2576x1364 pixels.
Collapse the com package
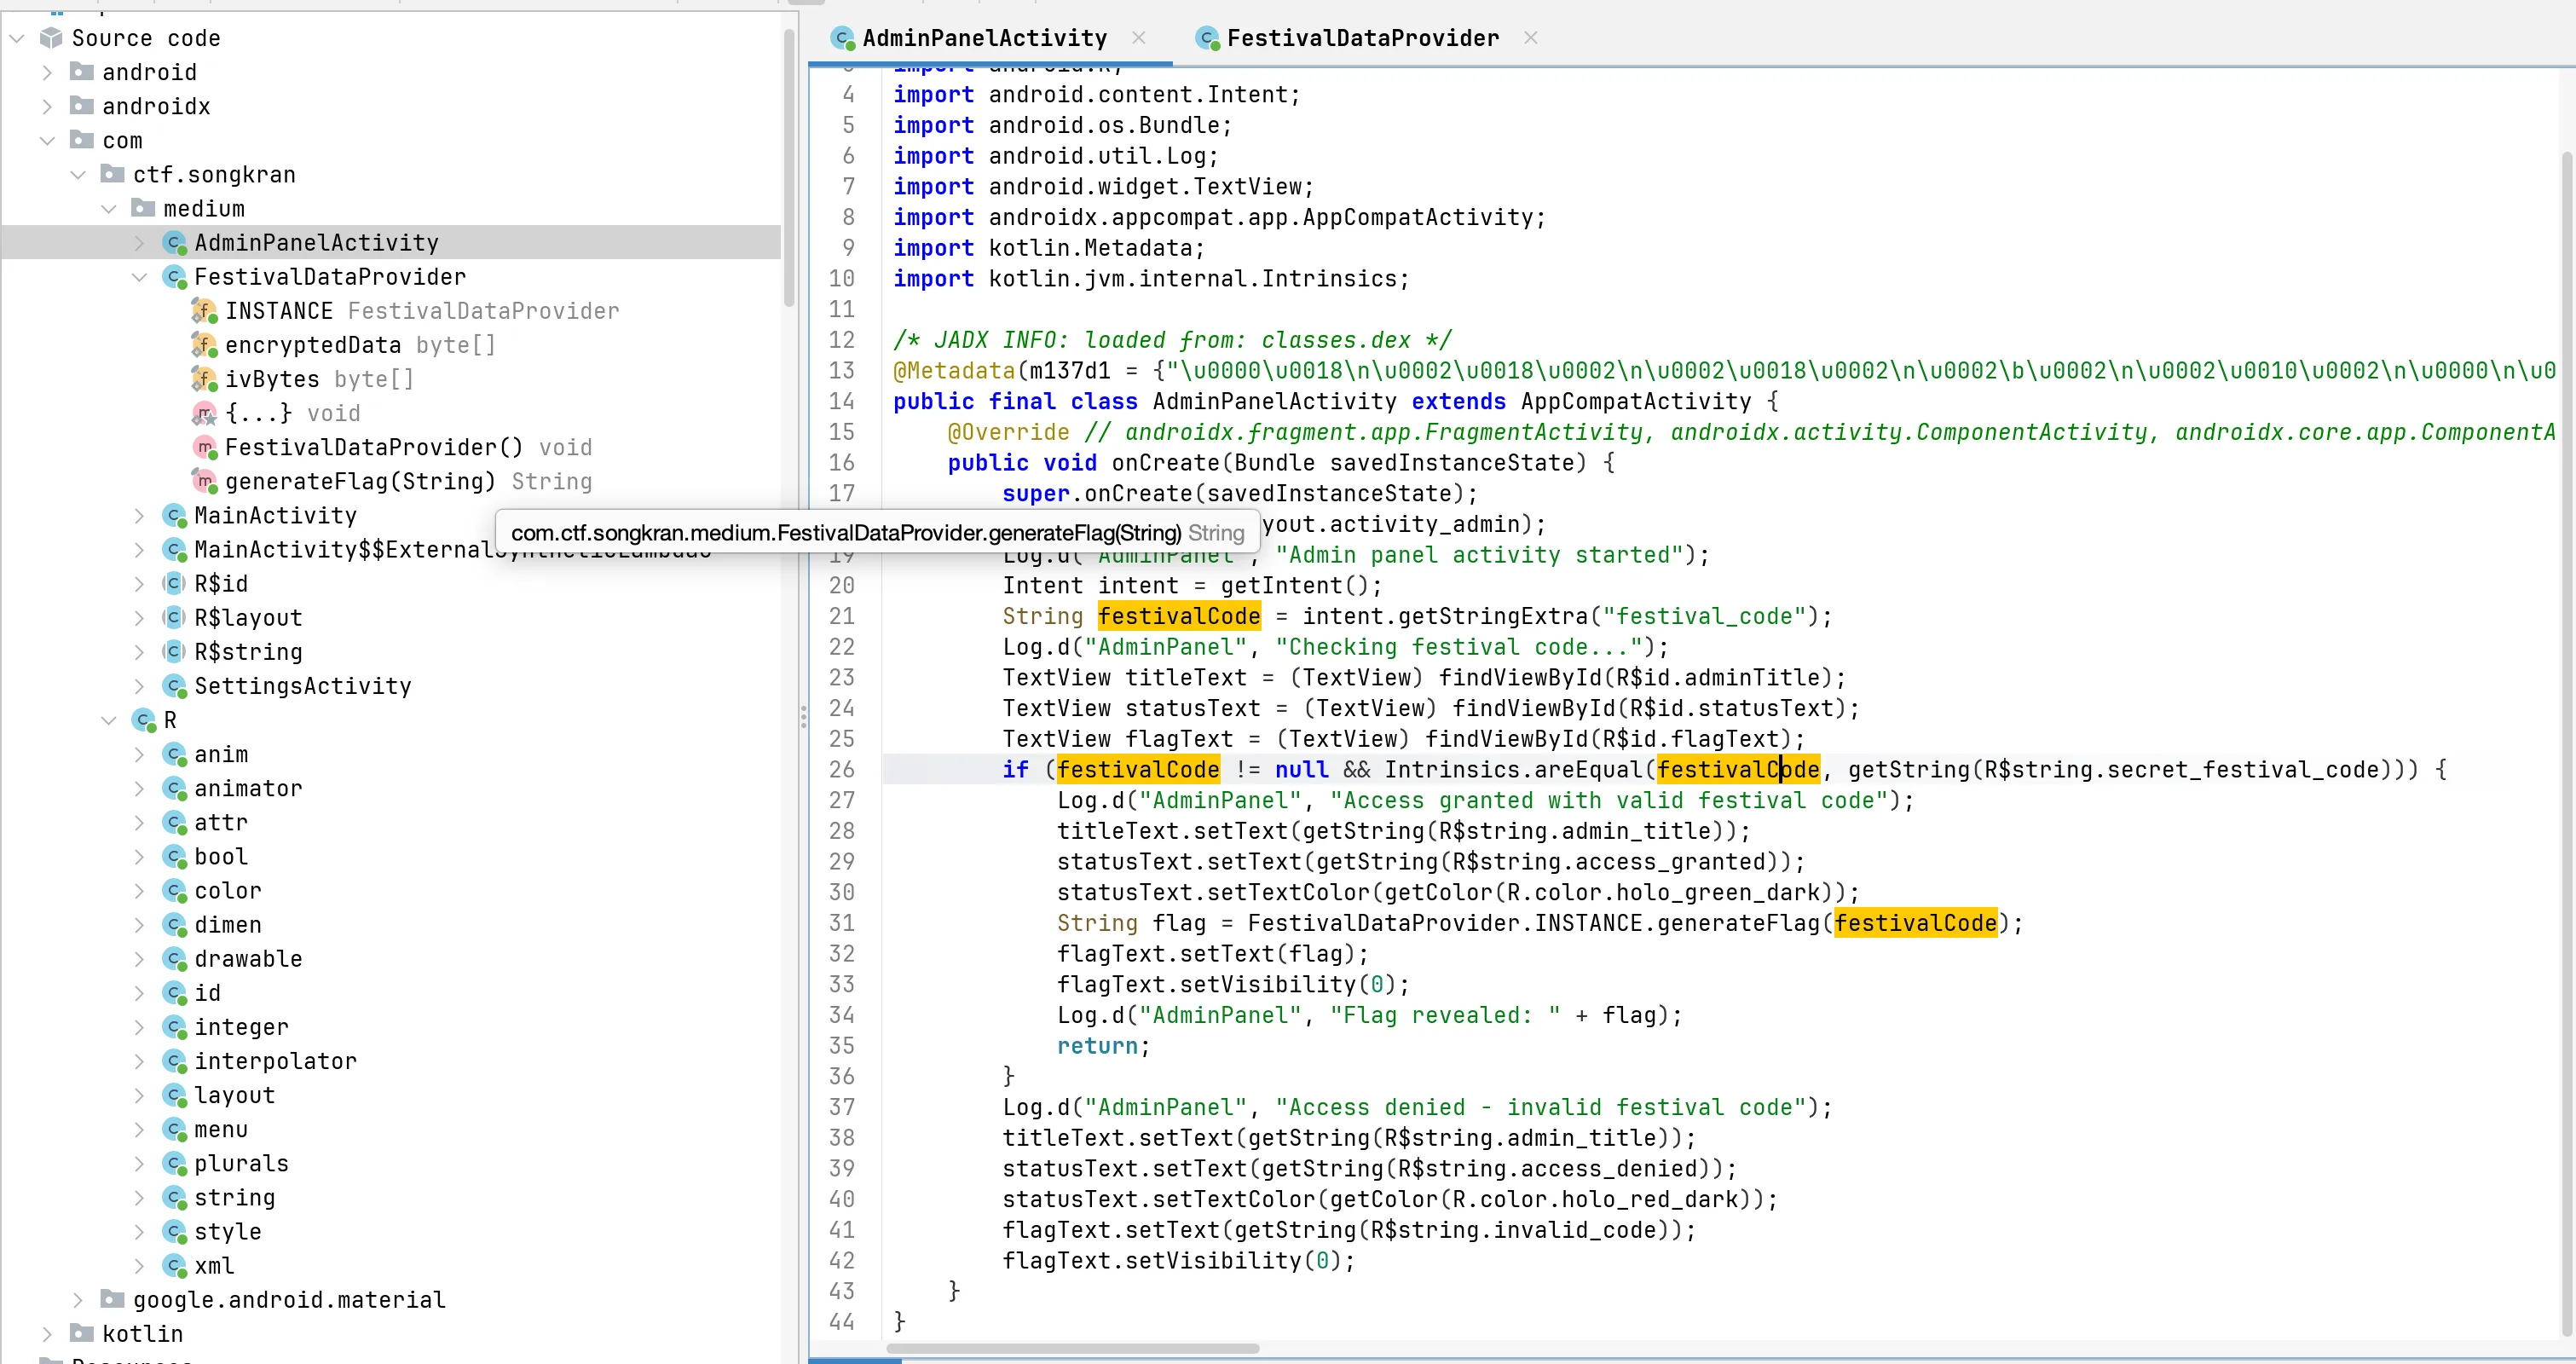click(x=47, y=140)
